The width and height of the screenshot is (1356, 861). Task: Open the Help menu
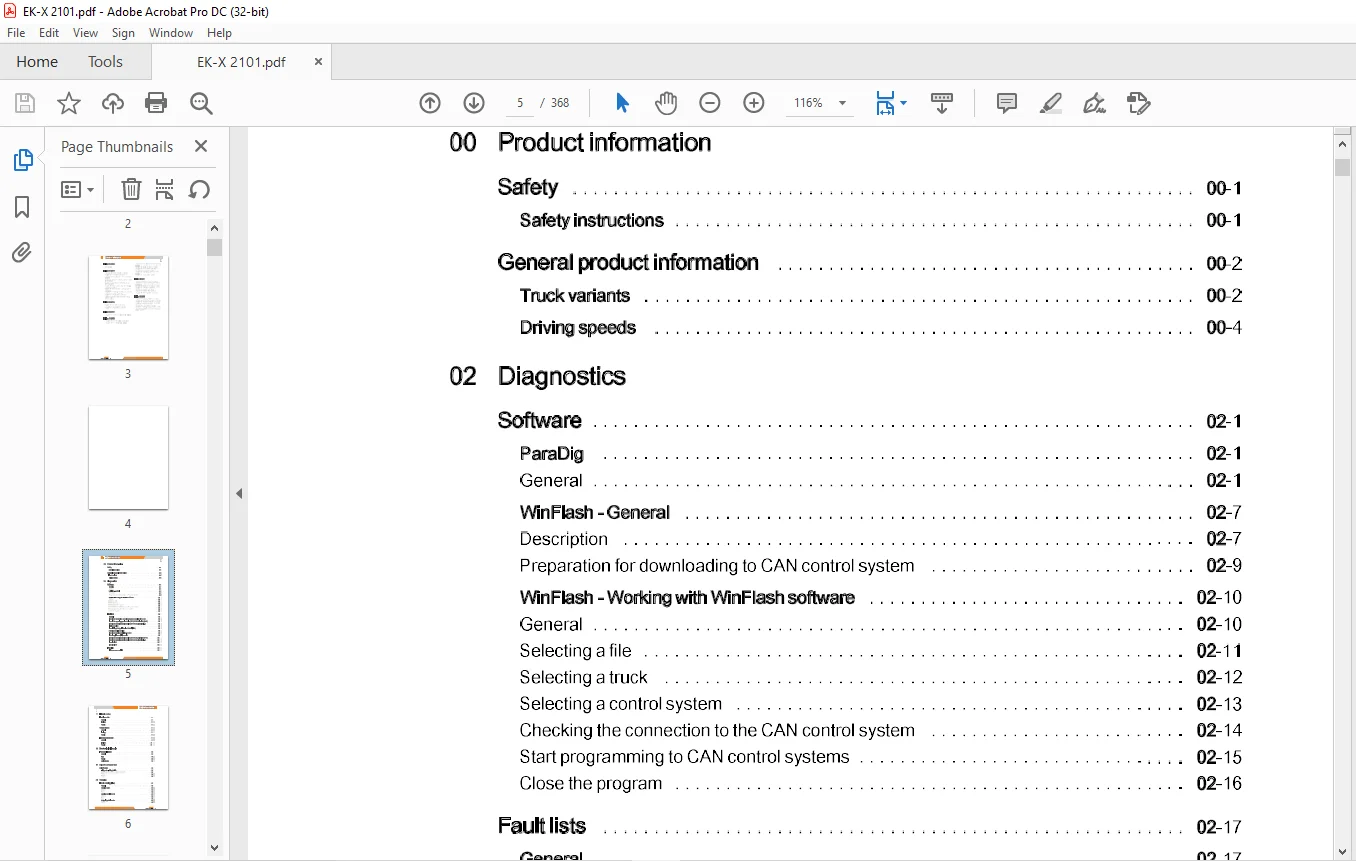219,33
